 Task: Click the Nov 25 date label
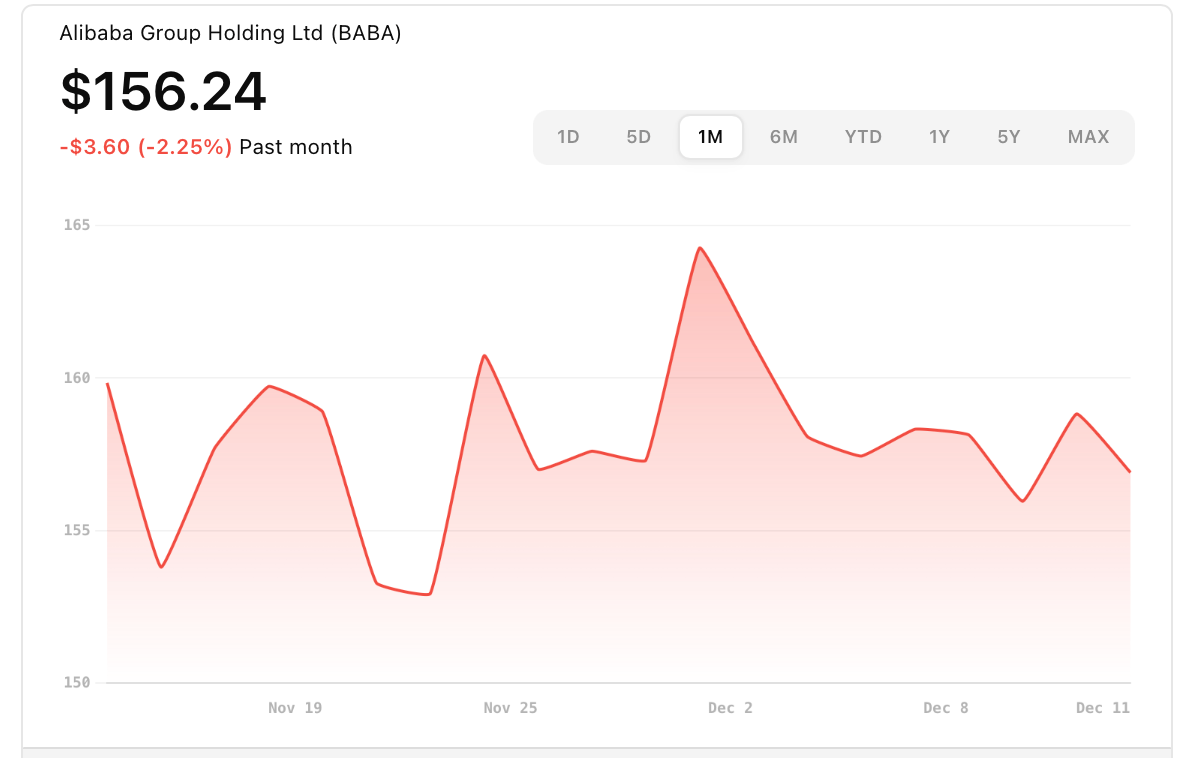510,708
